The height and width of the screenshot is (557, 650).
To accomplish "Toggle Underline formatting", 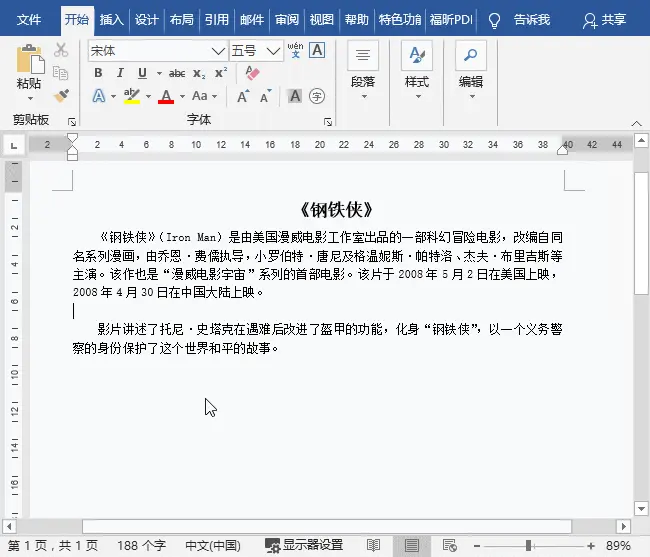I will (142, 73).
